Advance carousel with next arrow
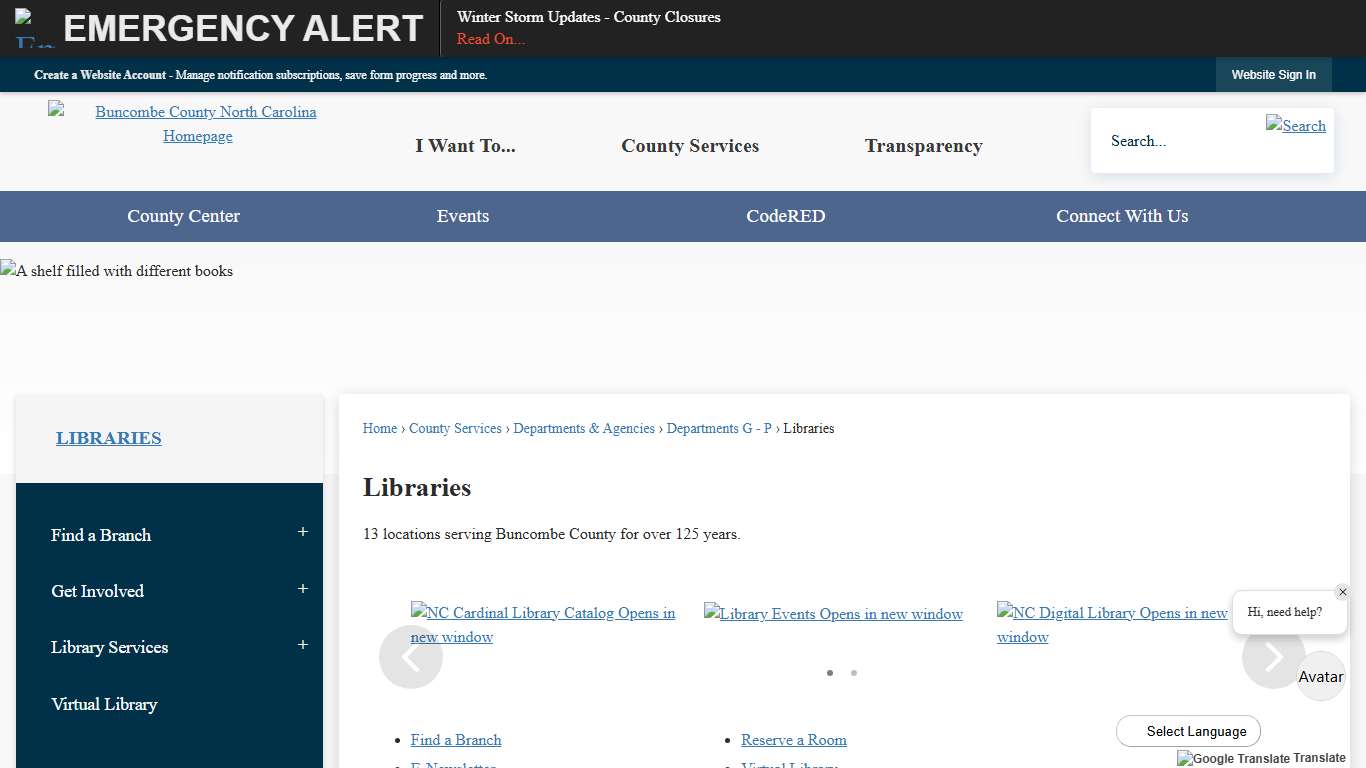The height and width of the screenshot is (768, 1366). tap(1273, 657)
